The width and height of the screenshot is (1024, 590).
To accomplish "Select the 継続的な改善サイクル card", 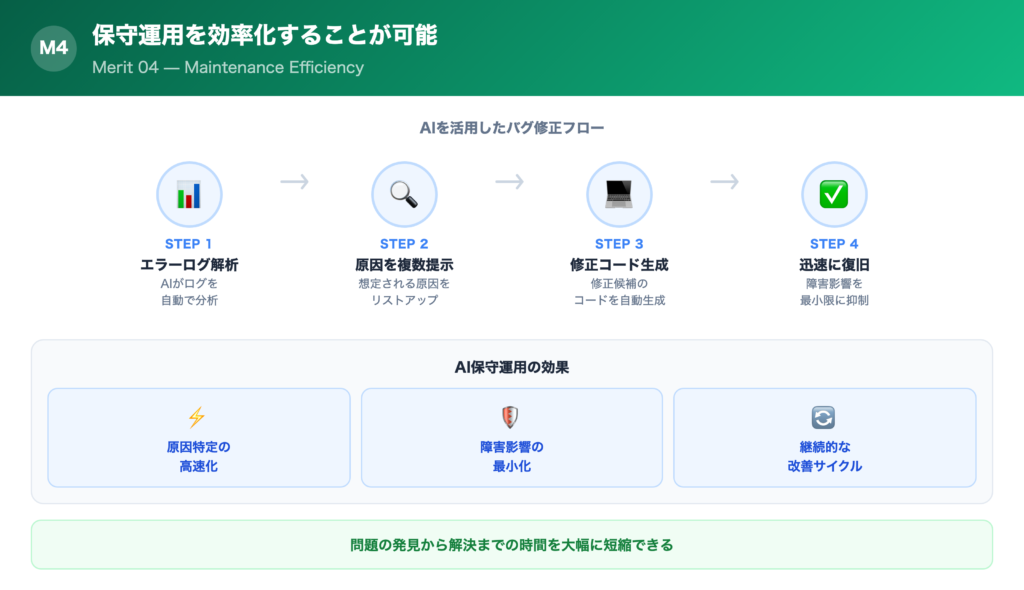I will pos(825,438).
